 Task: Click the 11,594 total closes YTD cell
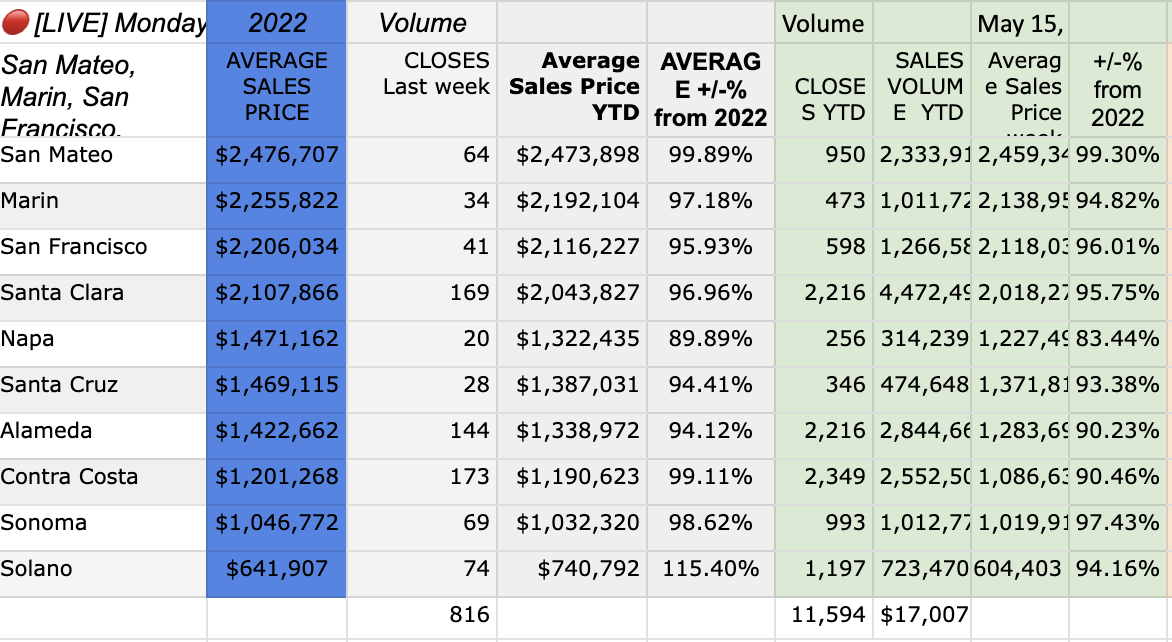(x=824, y=619)
